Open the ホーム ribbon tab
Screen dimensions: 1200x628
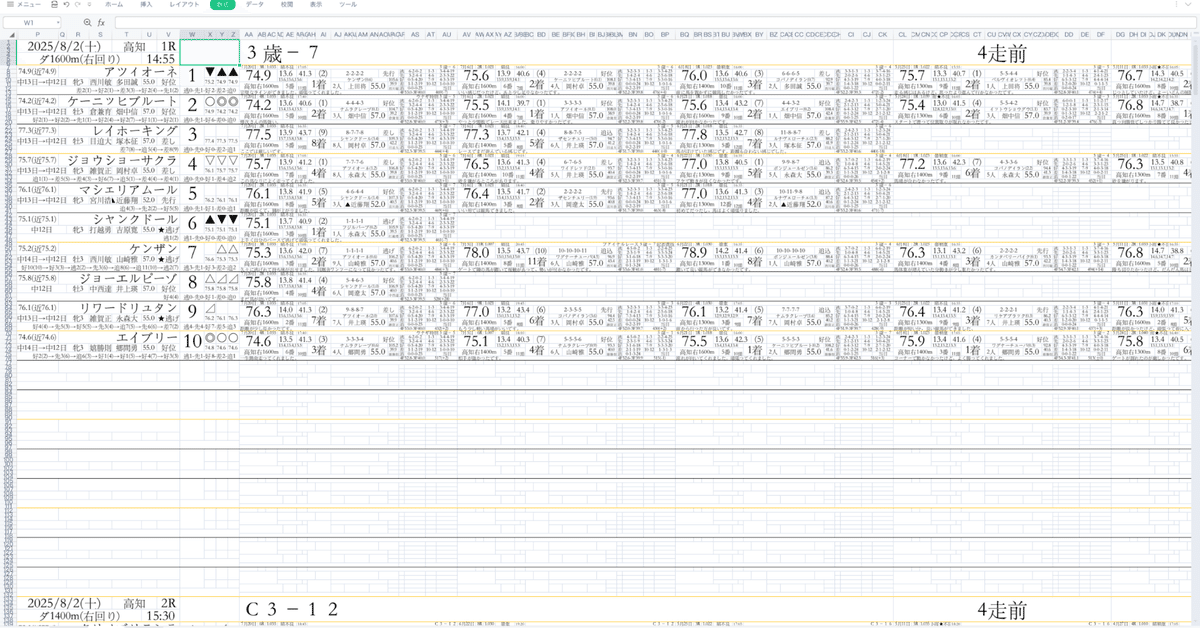[x=114, y=5]
